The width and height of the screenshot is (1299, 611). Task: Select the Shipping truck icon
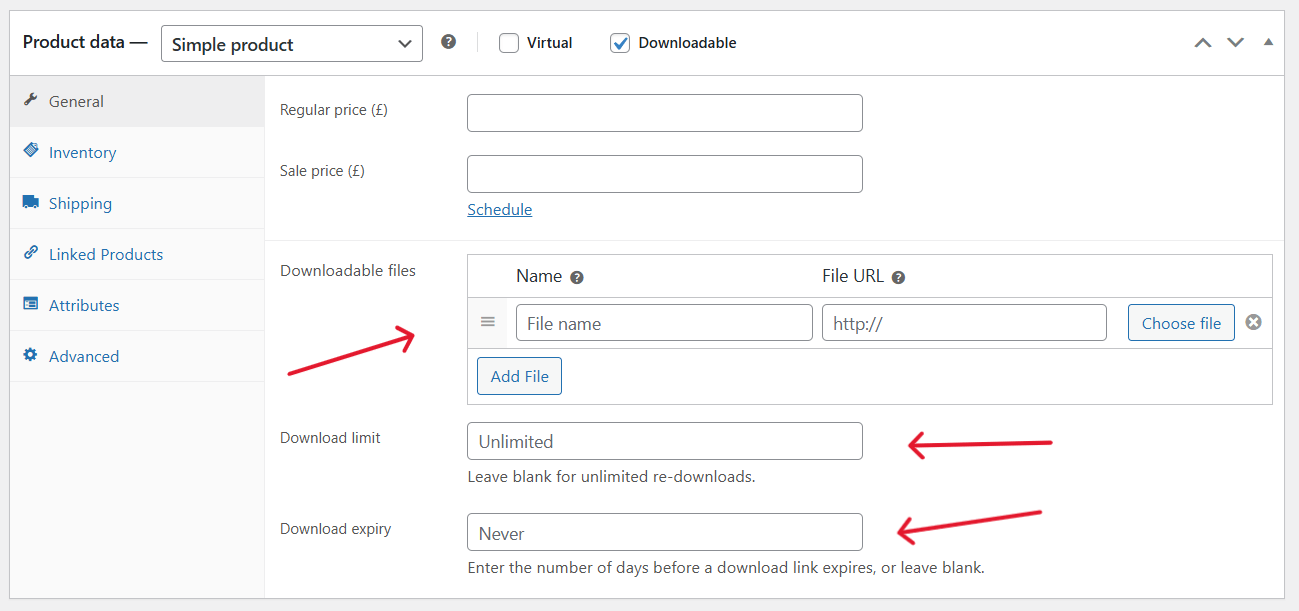tap(30, 202)
